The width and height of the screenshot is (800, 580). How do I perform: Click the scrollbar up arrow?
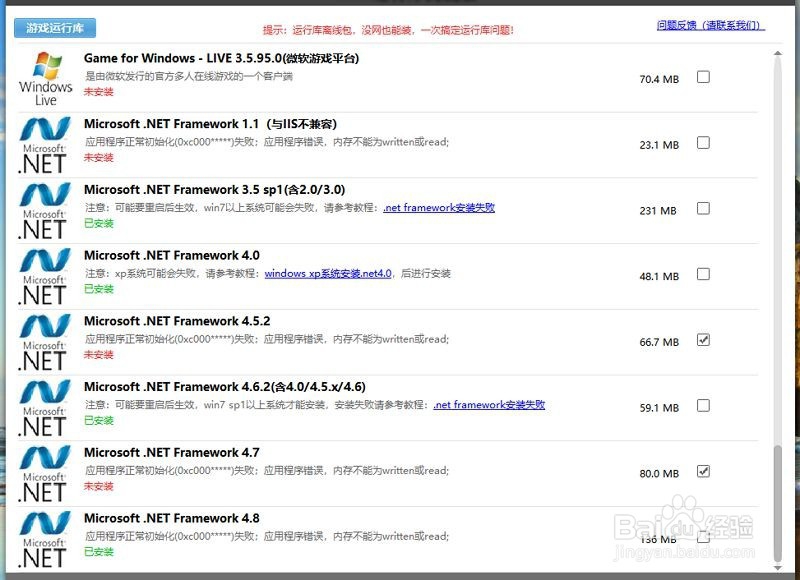coord(778,53)
